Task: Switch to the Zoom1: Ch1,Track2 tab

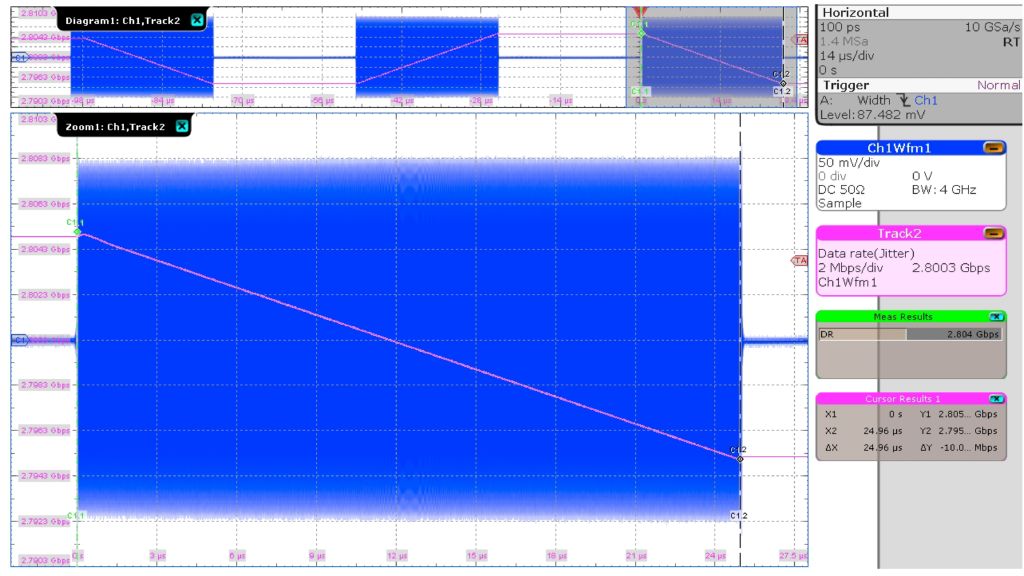Action: click(x=115, y=126)
